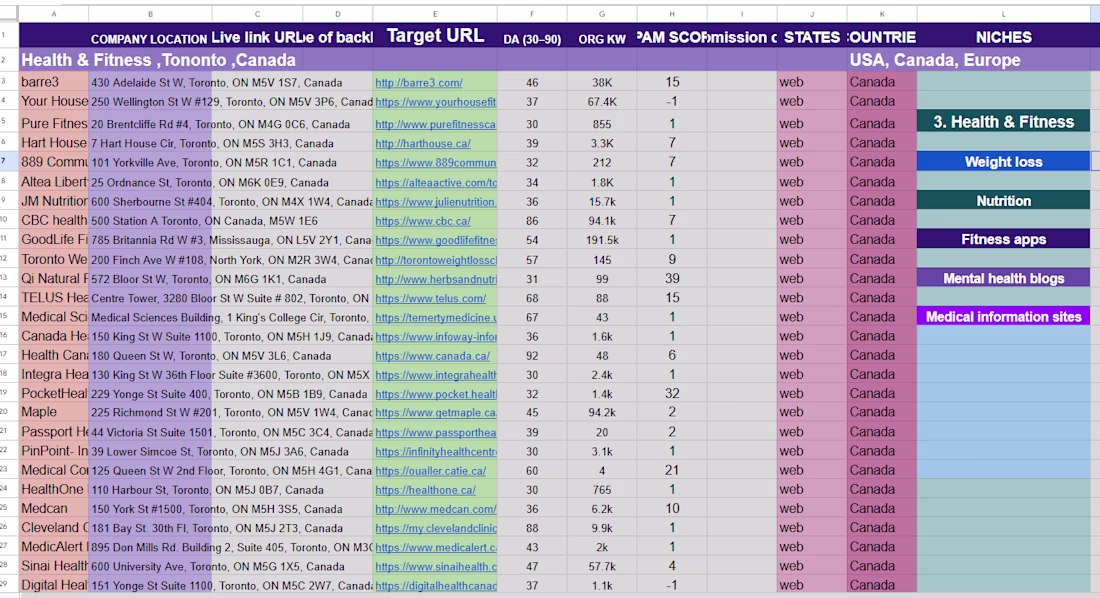Select the HealthOne company name cell
Image resolution: width=1100 pixels, height=598 pixels.
pos(54,489)
